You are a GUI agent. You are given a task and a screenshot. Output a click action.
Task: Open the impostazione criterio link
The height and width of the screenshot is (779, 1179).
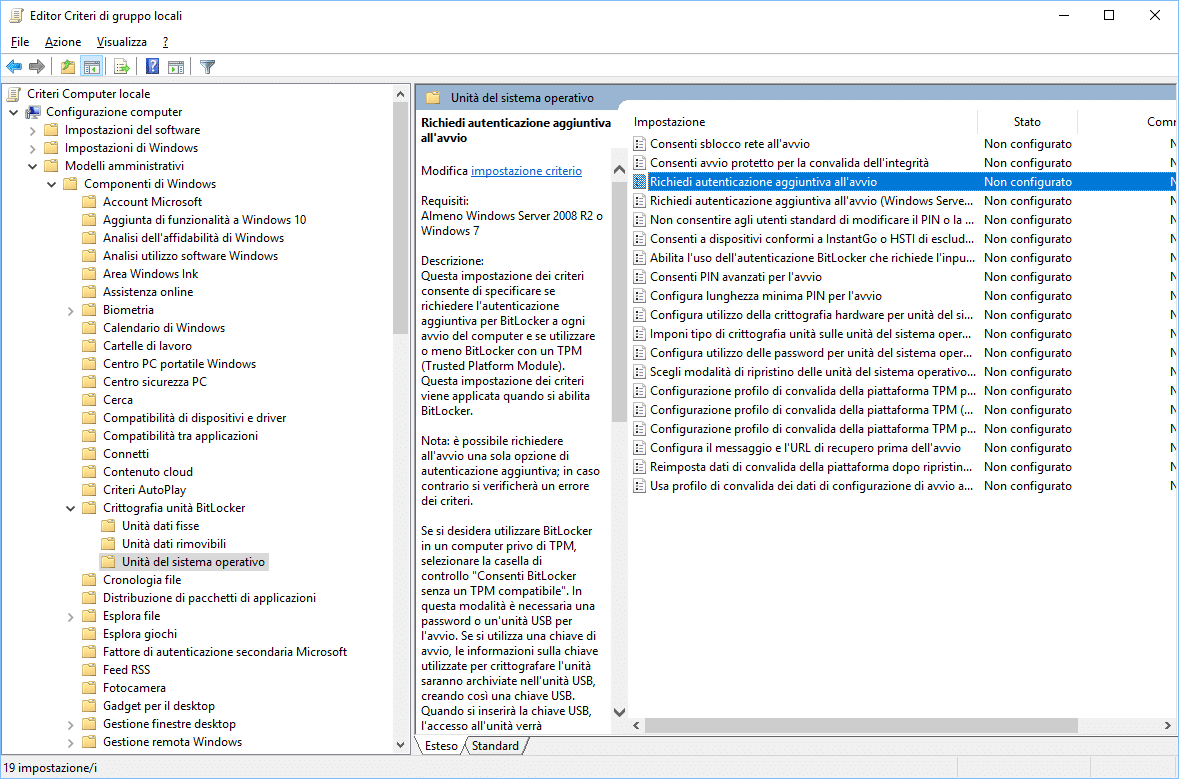(526, 171)
